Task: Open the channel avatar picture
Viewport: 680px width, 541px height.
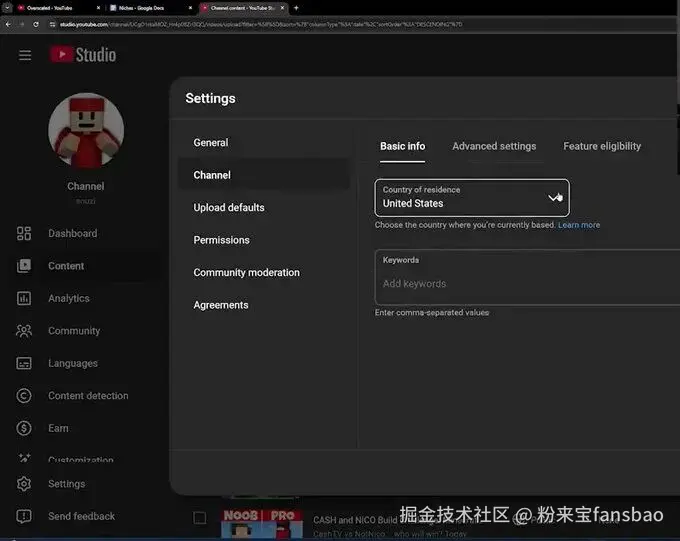Action: coord(86,131)
